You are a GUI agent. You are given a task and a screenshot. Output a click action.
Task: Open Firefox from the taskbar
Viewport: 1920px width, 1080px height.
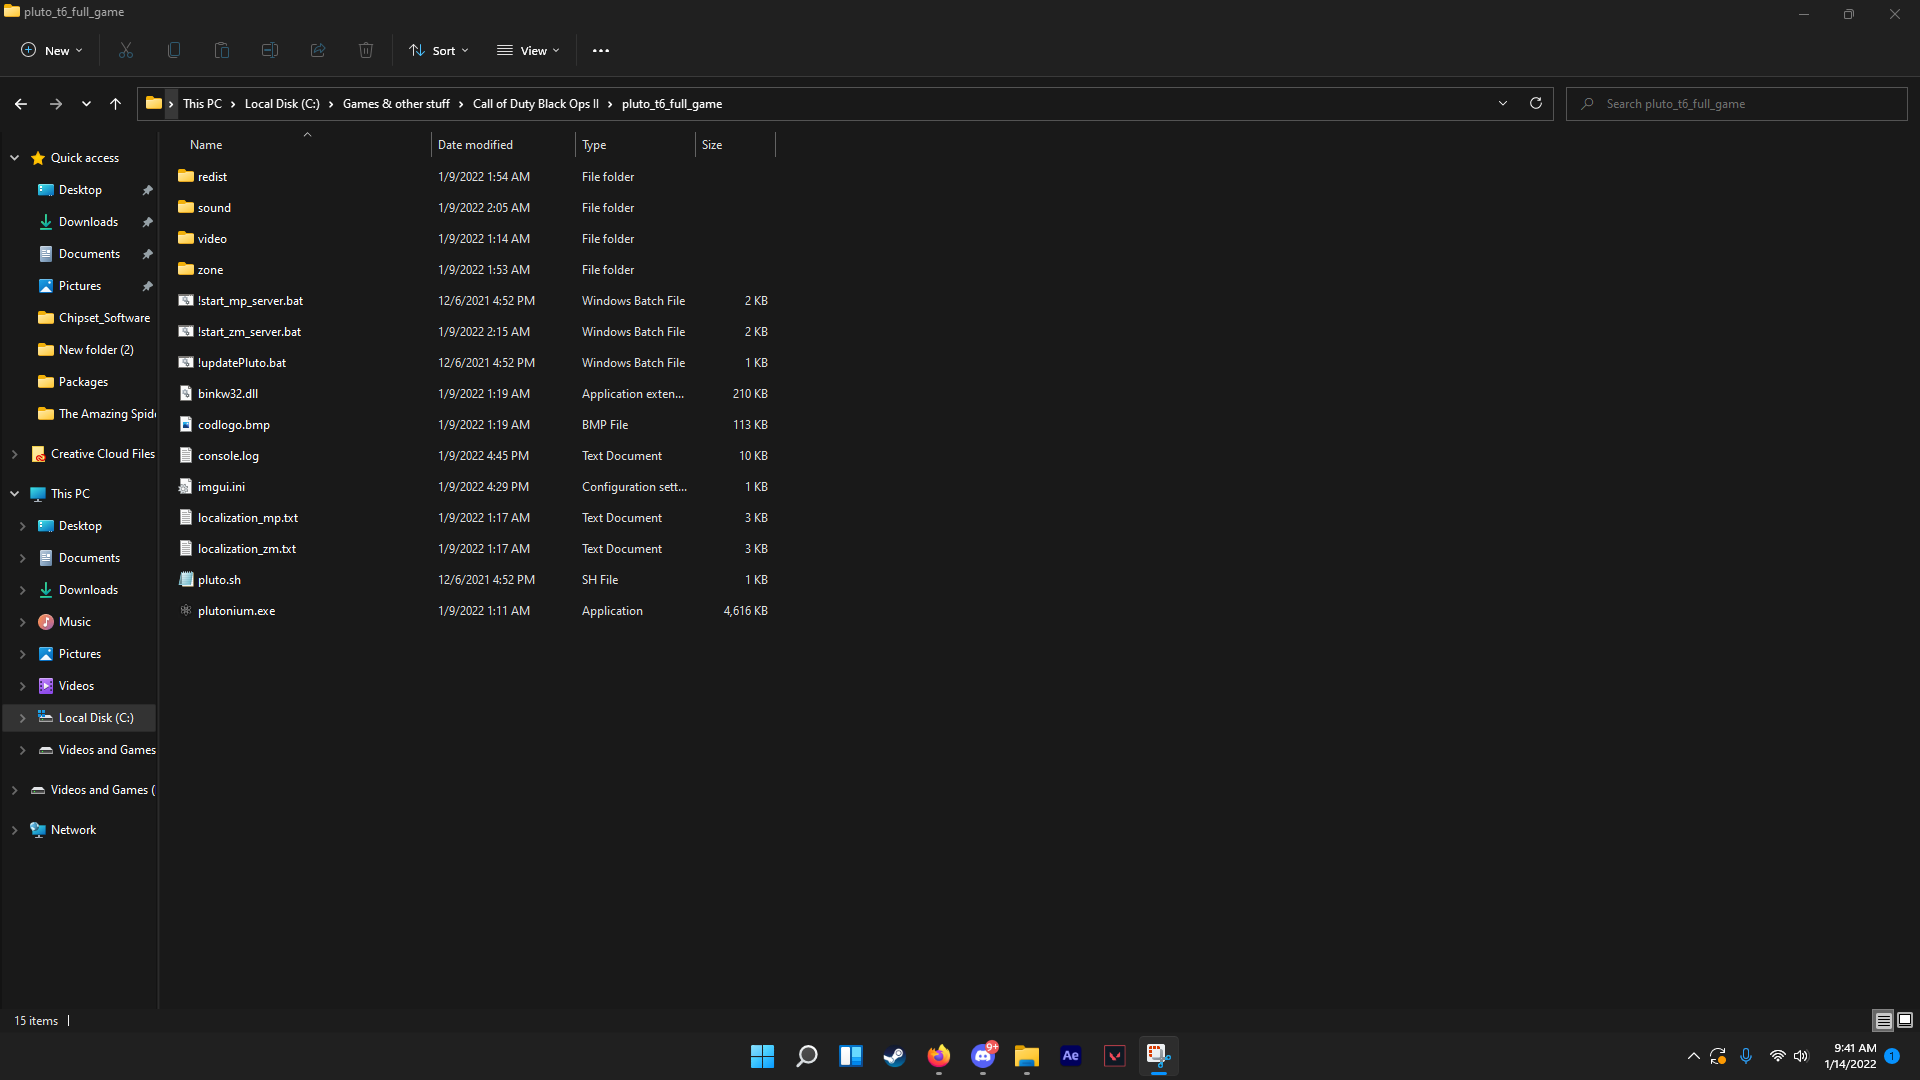point(938,1056)
